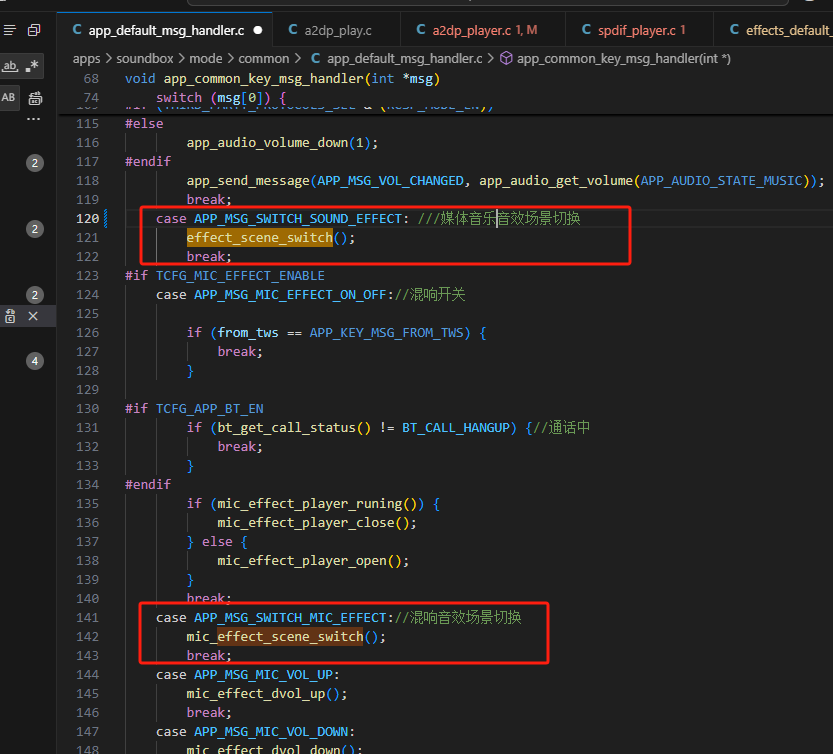
Task: Open the apps breadcrumb dropdown
Action: [87, 58]
